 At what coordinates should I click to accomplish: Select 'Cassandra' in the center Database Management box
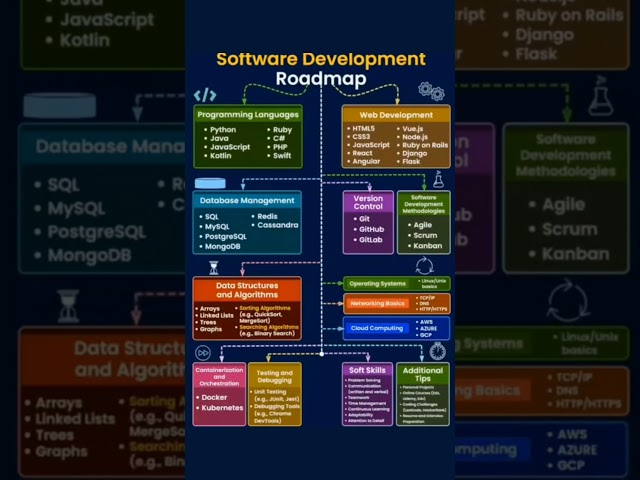coord(278,225)
